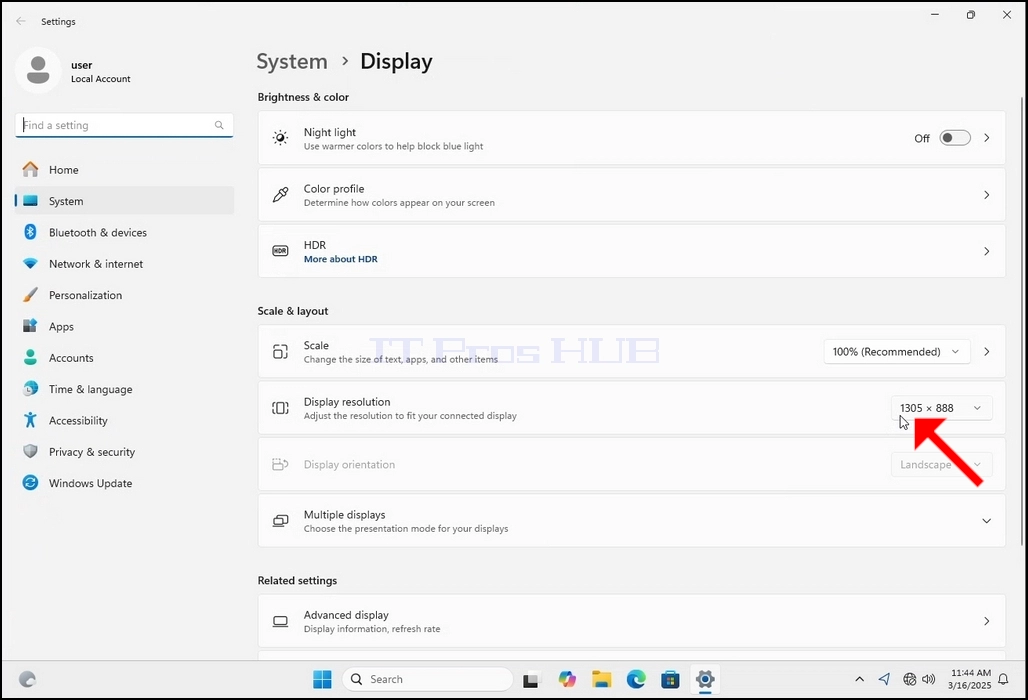Open the Display resolution dropdown

(x=941, y=408)
